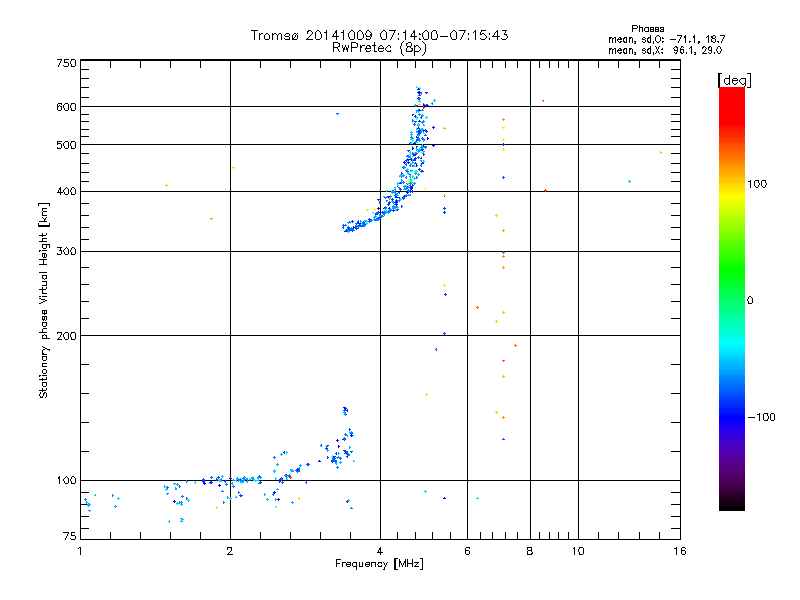Click the '[deg]' colorbar unit label
800x600 pixels.
pos(734,81)
